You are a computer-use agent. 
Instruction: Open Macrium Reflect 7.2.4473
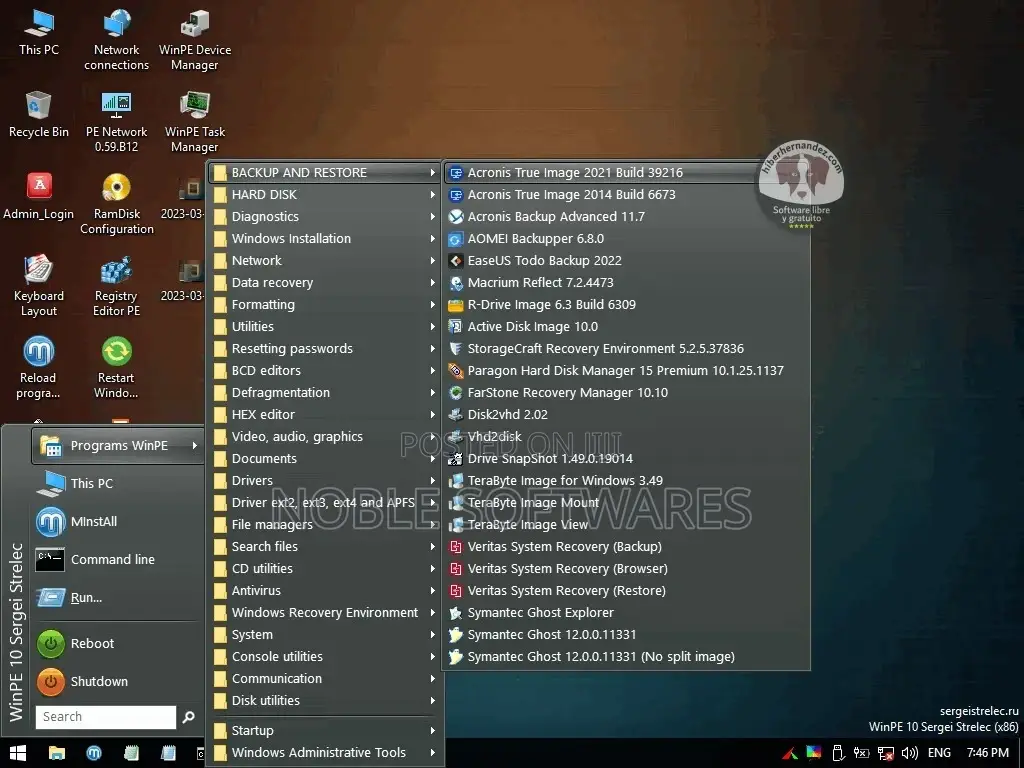pos(626,283)
